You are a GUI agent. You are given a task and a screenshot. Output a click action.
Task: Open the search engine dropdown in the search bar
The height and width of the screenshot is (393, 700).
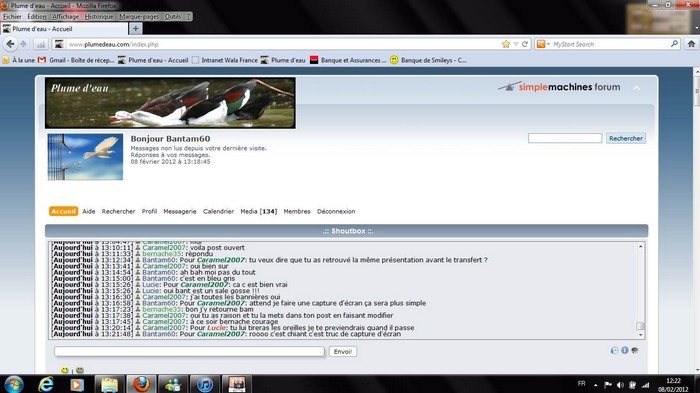tap(543, 44)
